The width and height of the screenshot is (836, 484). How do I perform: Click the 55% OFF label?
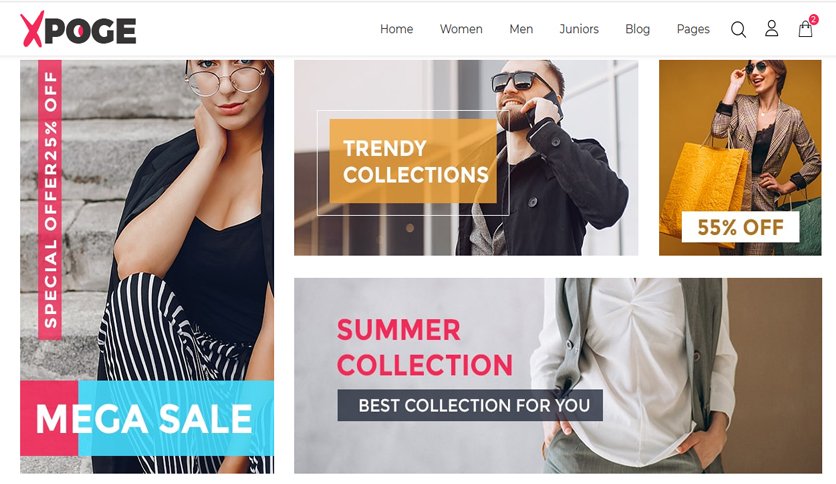tap(740, 227)
